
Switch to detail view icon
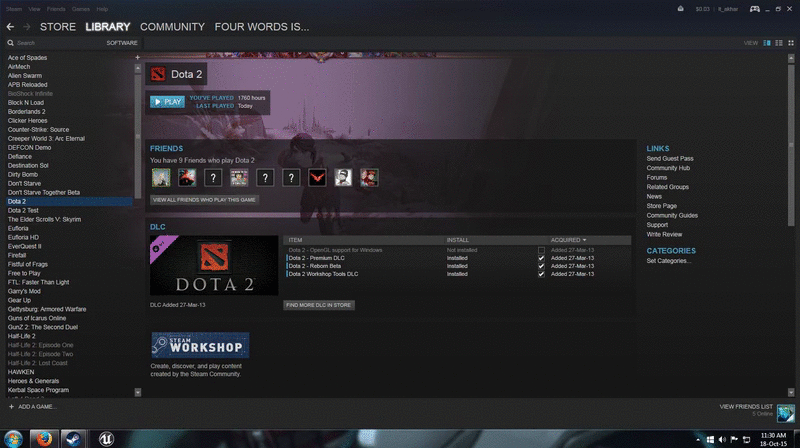pyautogui.click(x=767, y=43)
